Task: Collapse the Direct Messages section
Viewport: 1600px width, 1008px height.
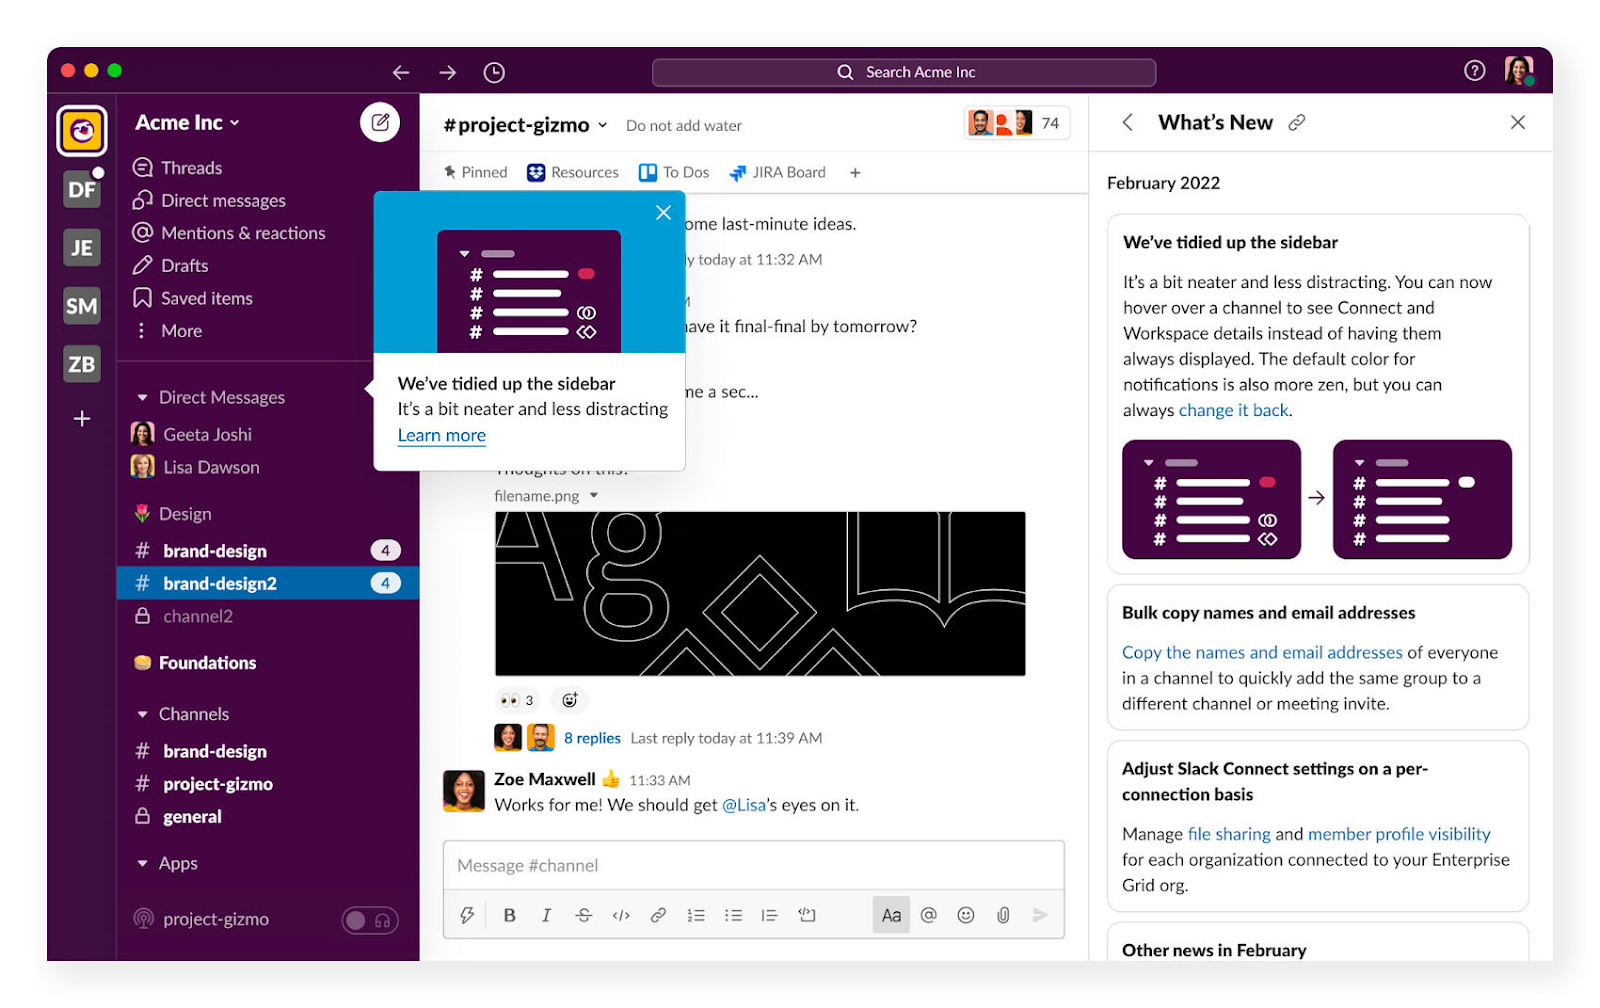Action: click(143, 398)
